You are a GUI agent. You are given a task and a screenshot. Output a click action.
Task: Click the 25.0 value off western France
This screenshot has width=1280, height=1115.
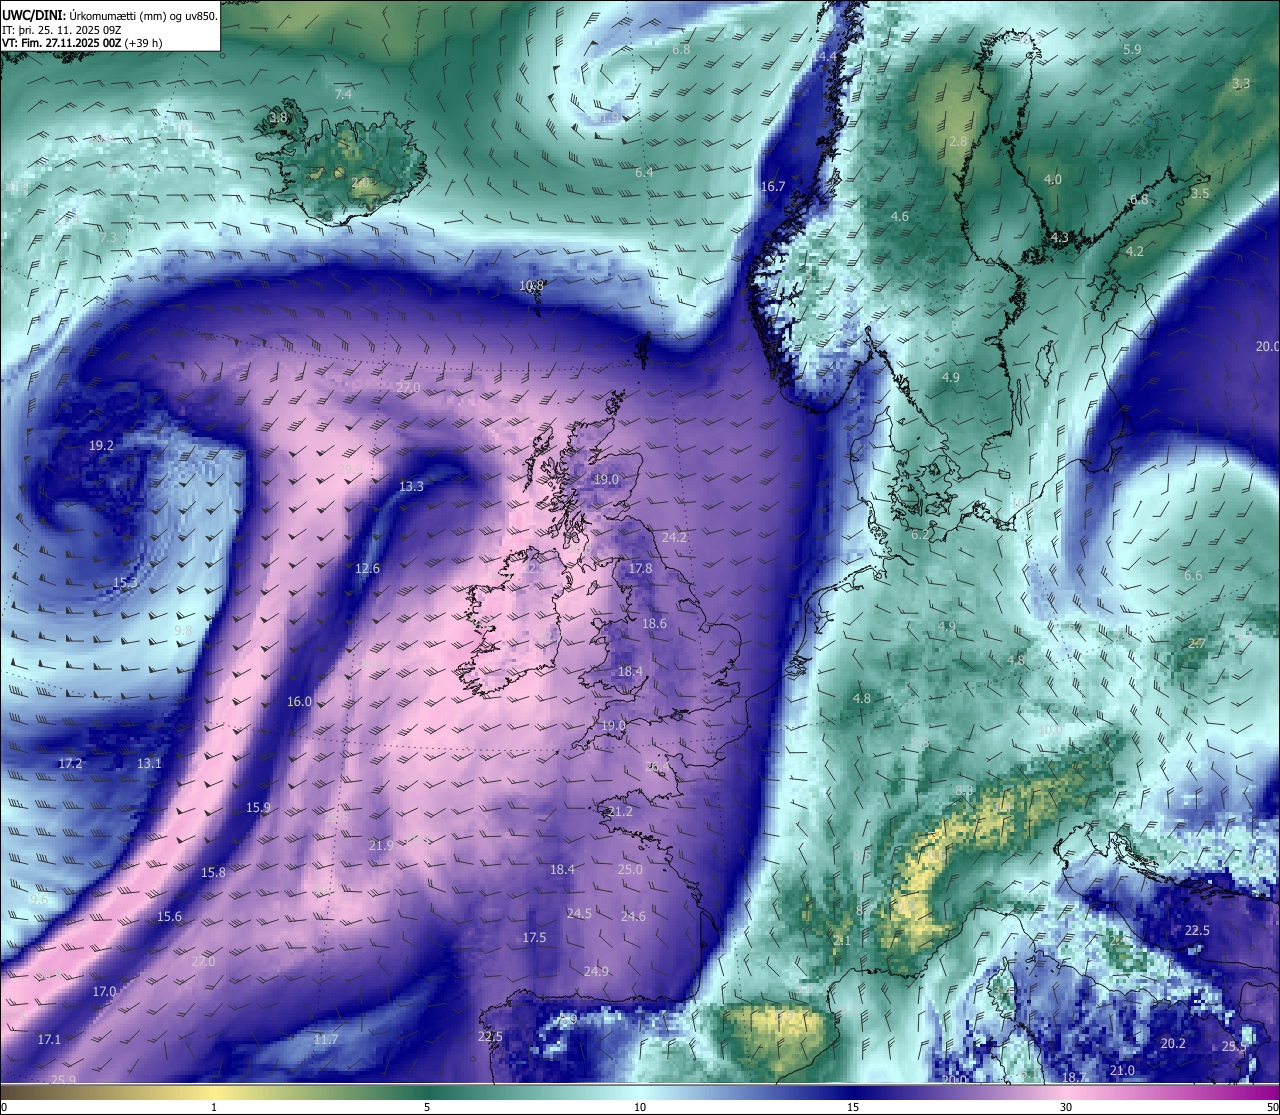[x=630, y=870]
